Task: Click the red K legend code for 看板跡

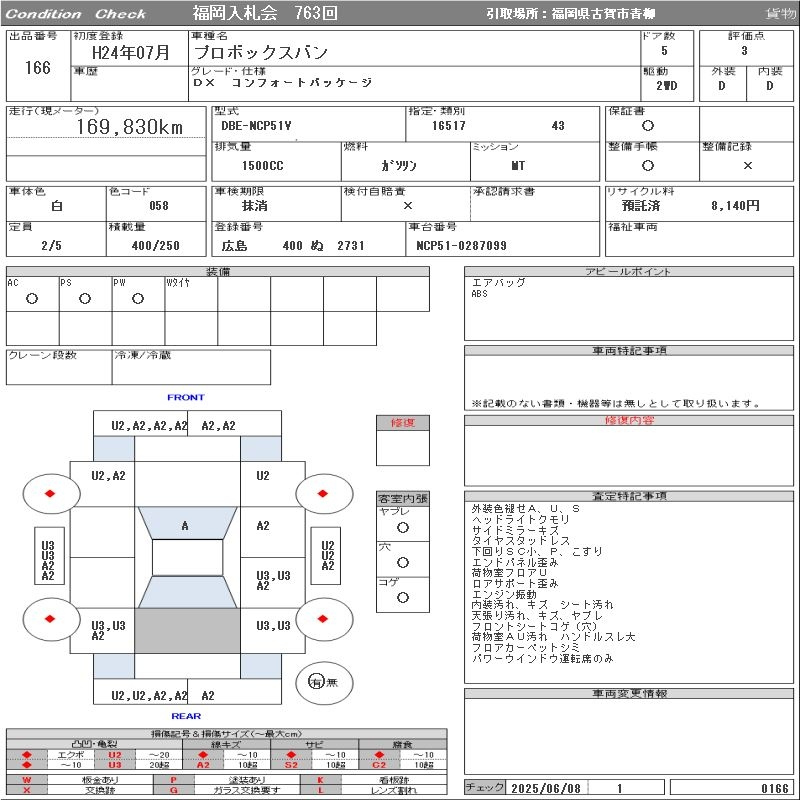Action: point(320,780)
